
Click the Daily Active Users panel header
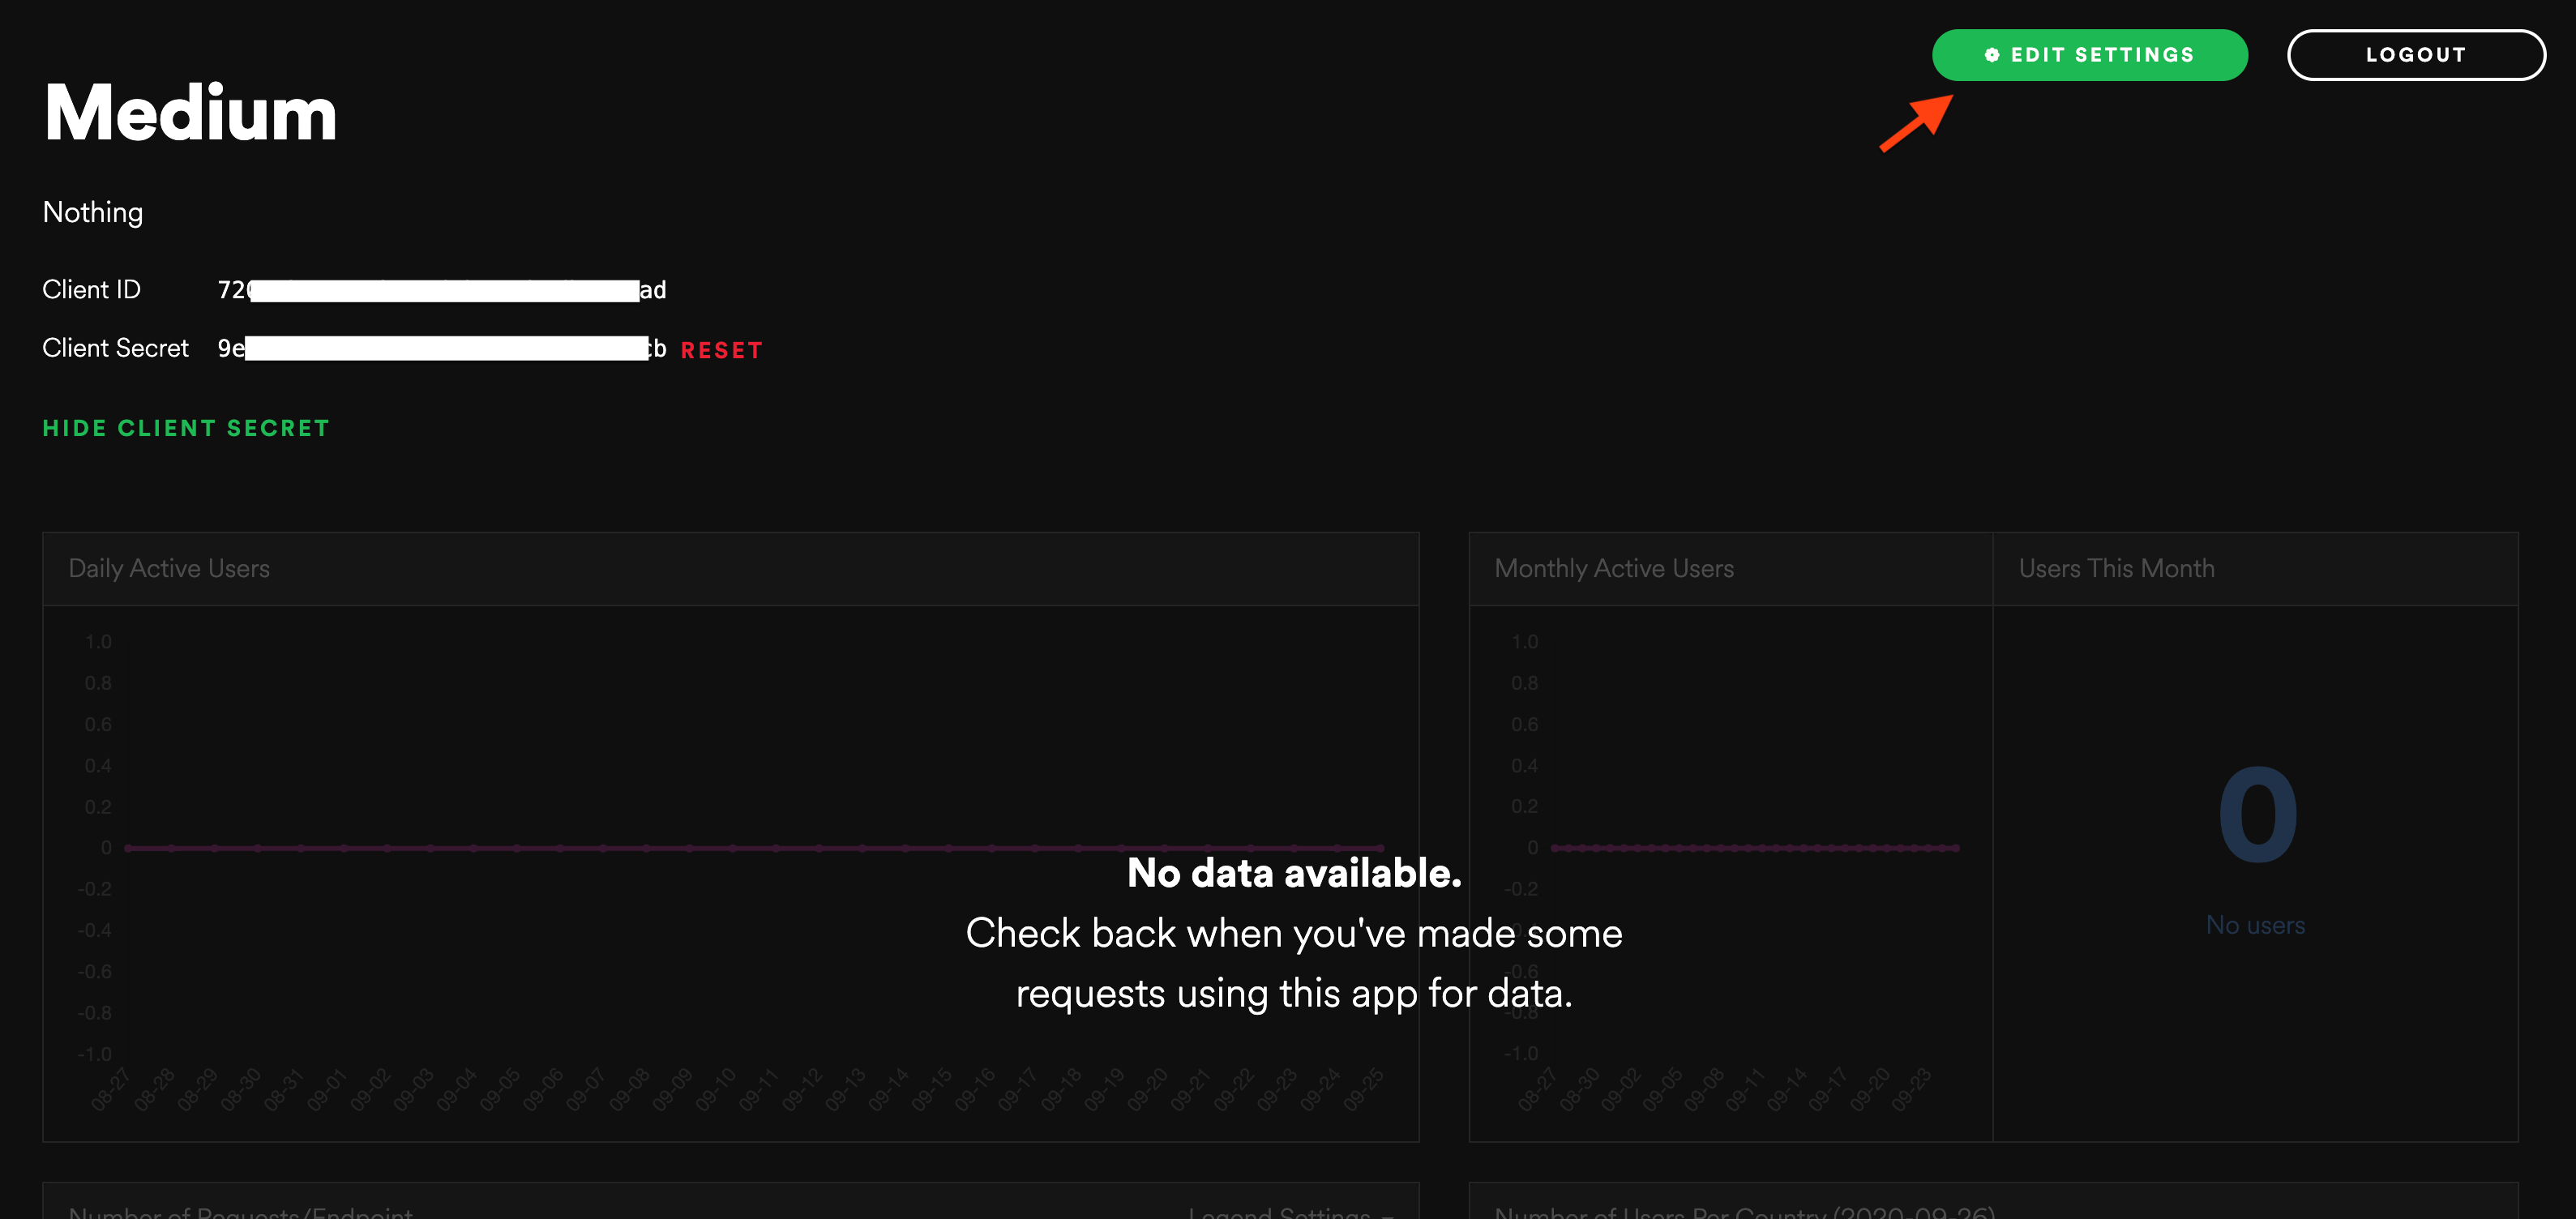168,568
